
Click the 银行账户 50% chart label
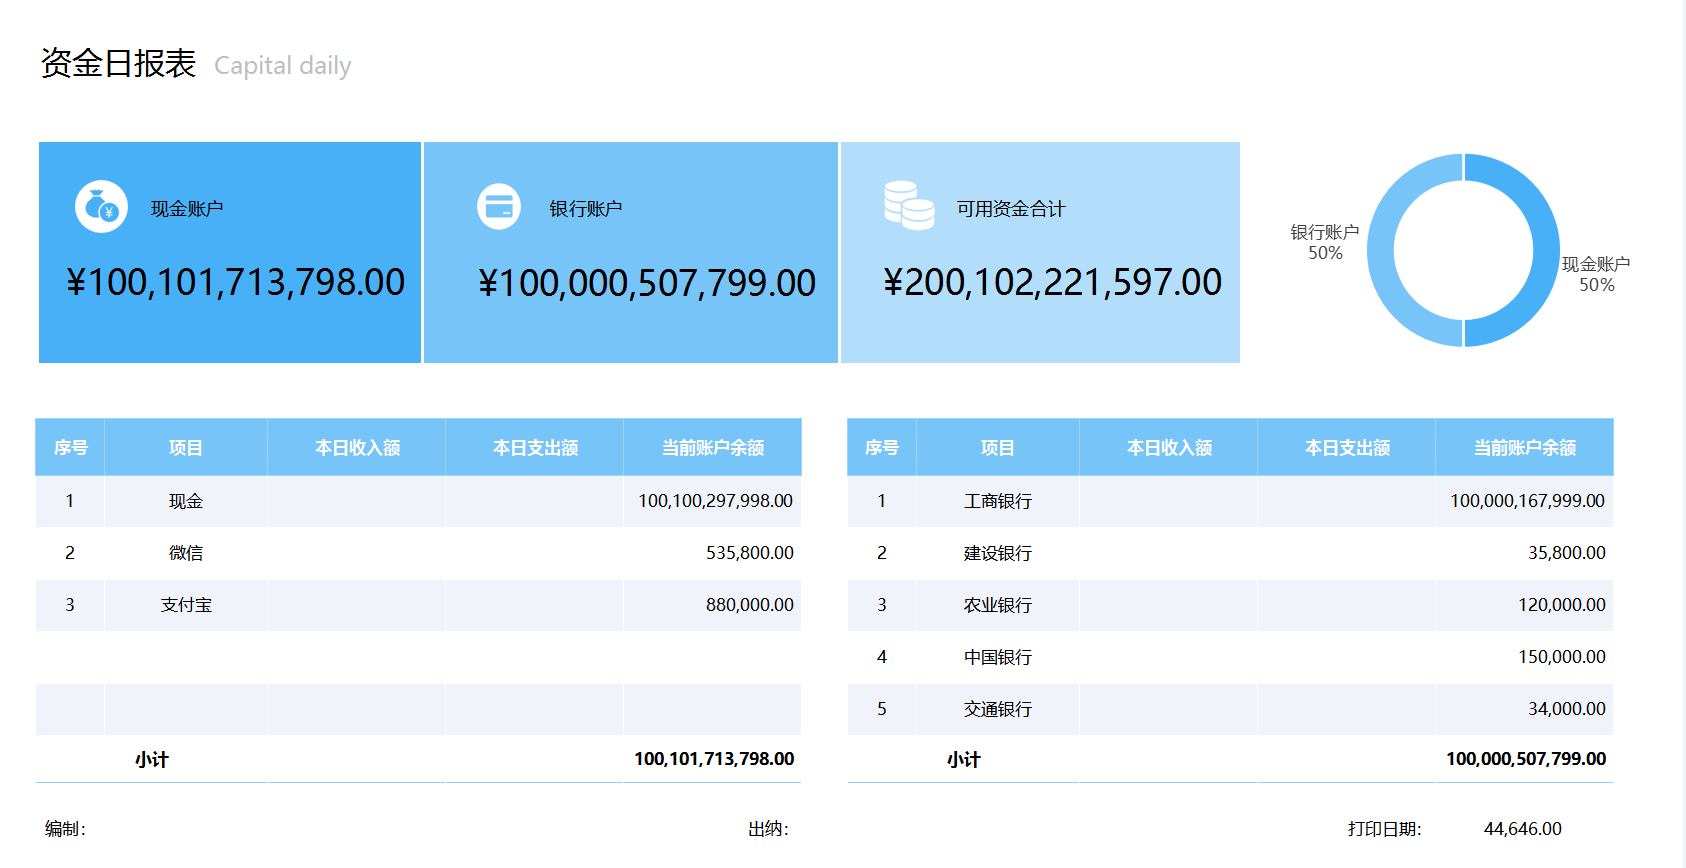(x=1325, y=242)
